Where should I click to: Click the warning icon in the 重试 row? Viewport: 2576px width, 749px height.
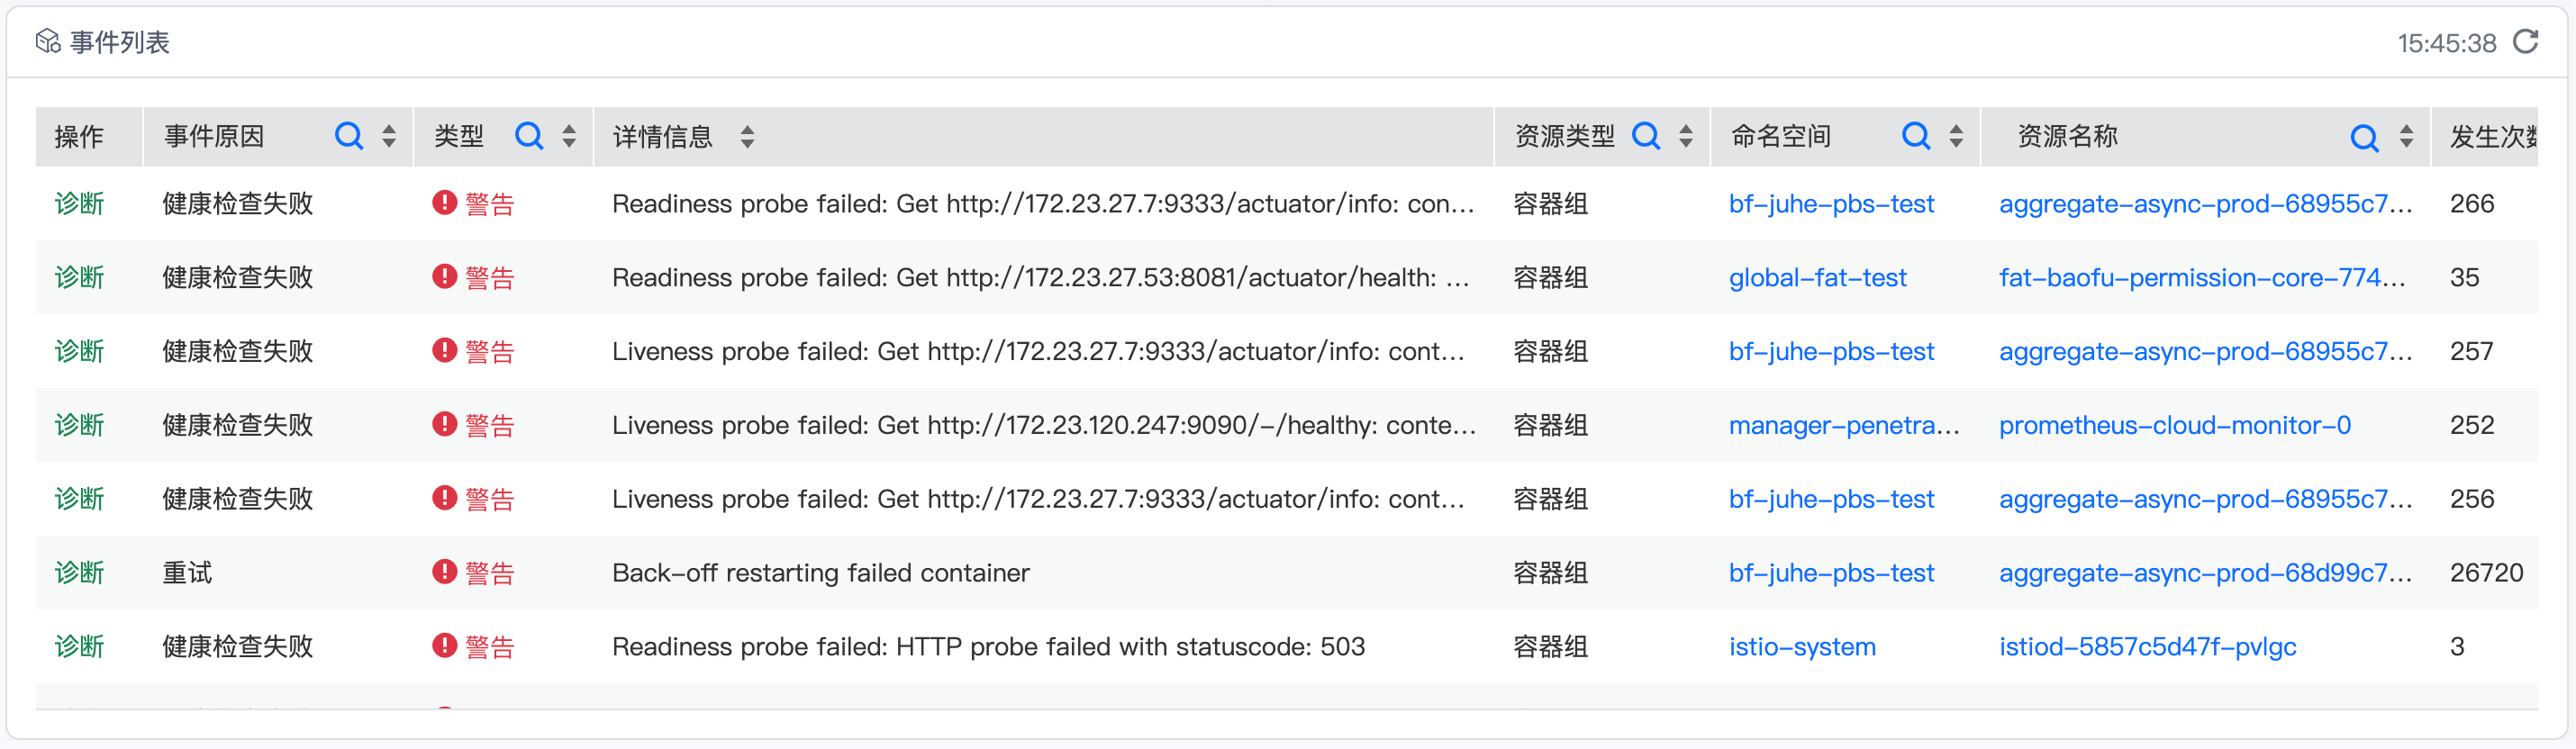(444, 572)
